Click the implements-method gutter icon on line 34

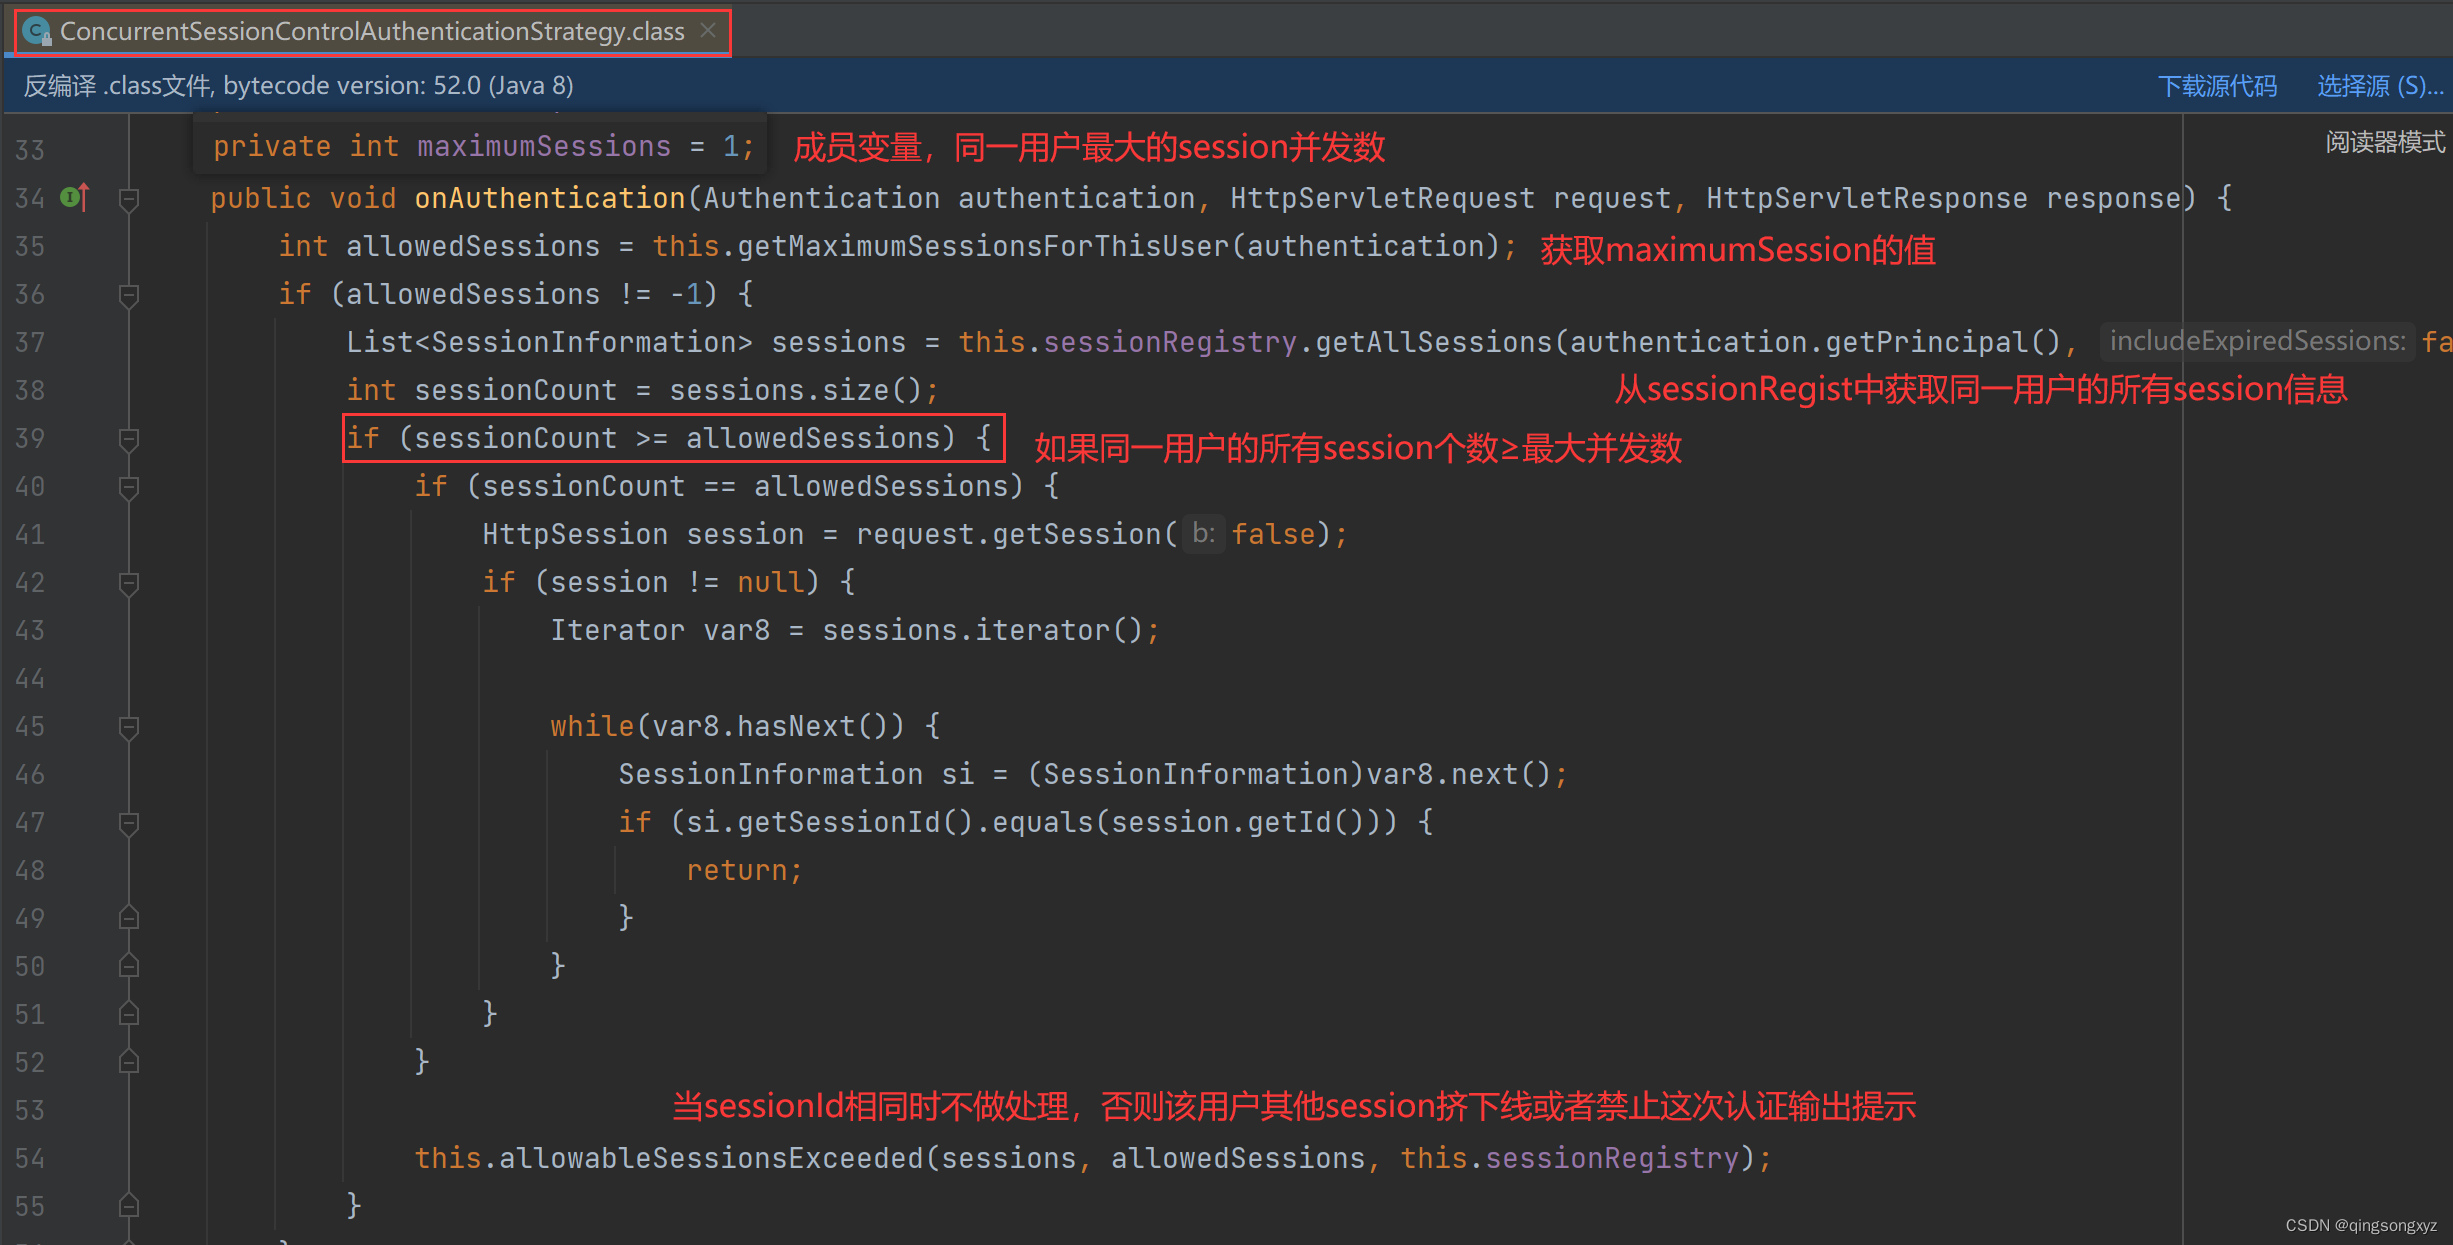76,197
